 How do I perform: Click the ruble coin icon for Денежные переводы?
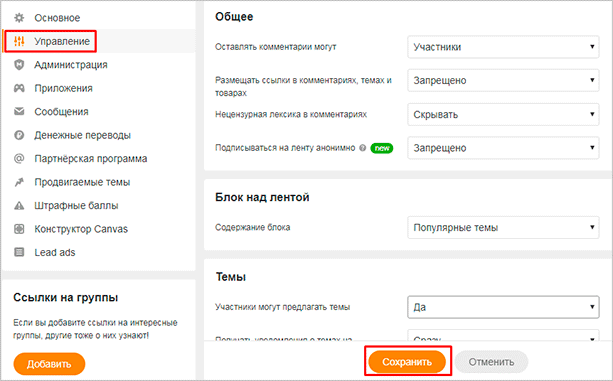click(19, 135)
